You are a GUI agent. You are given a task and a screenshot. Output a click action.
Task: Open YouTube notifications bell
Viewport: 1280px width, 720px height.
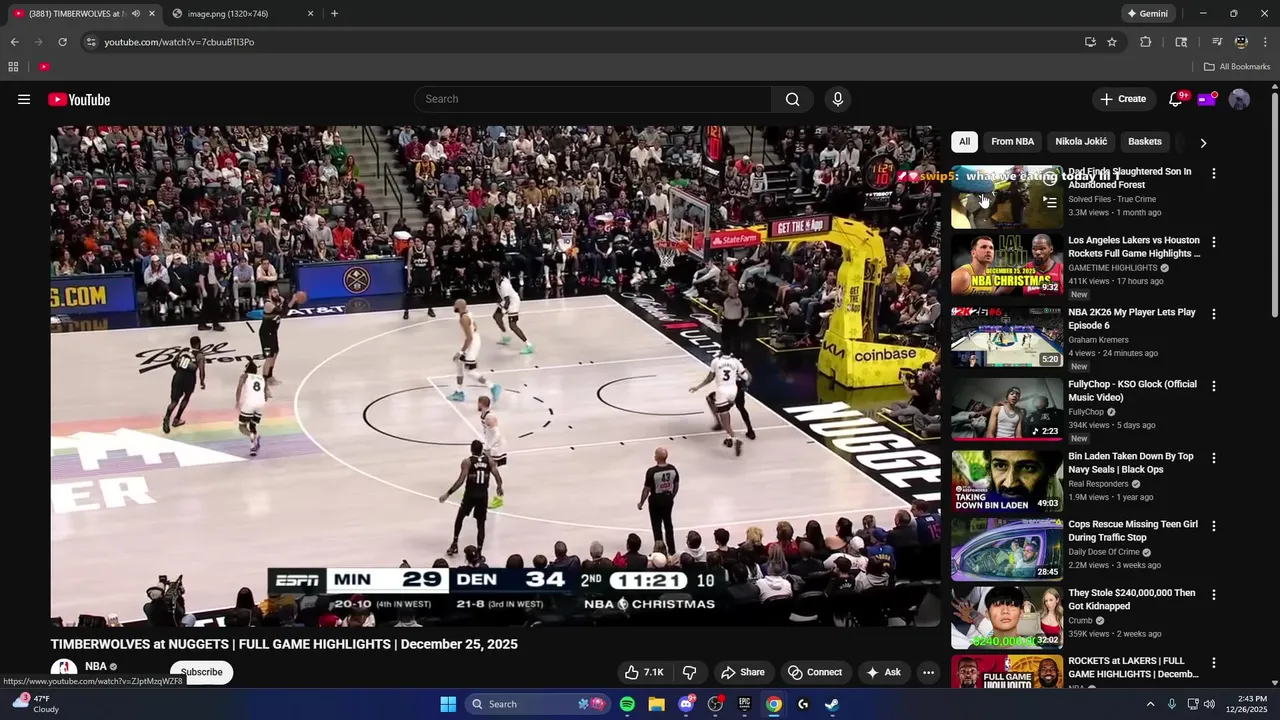[1176, 99]
